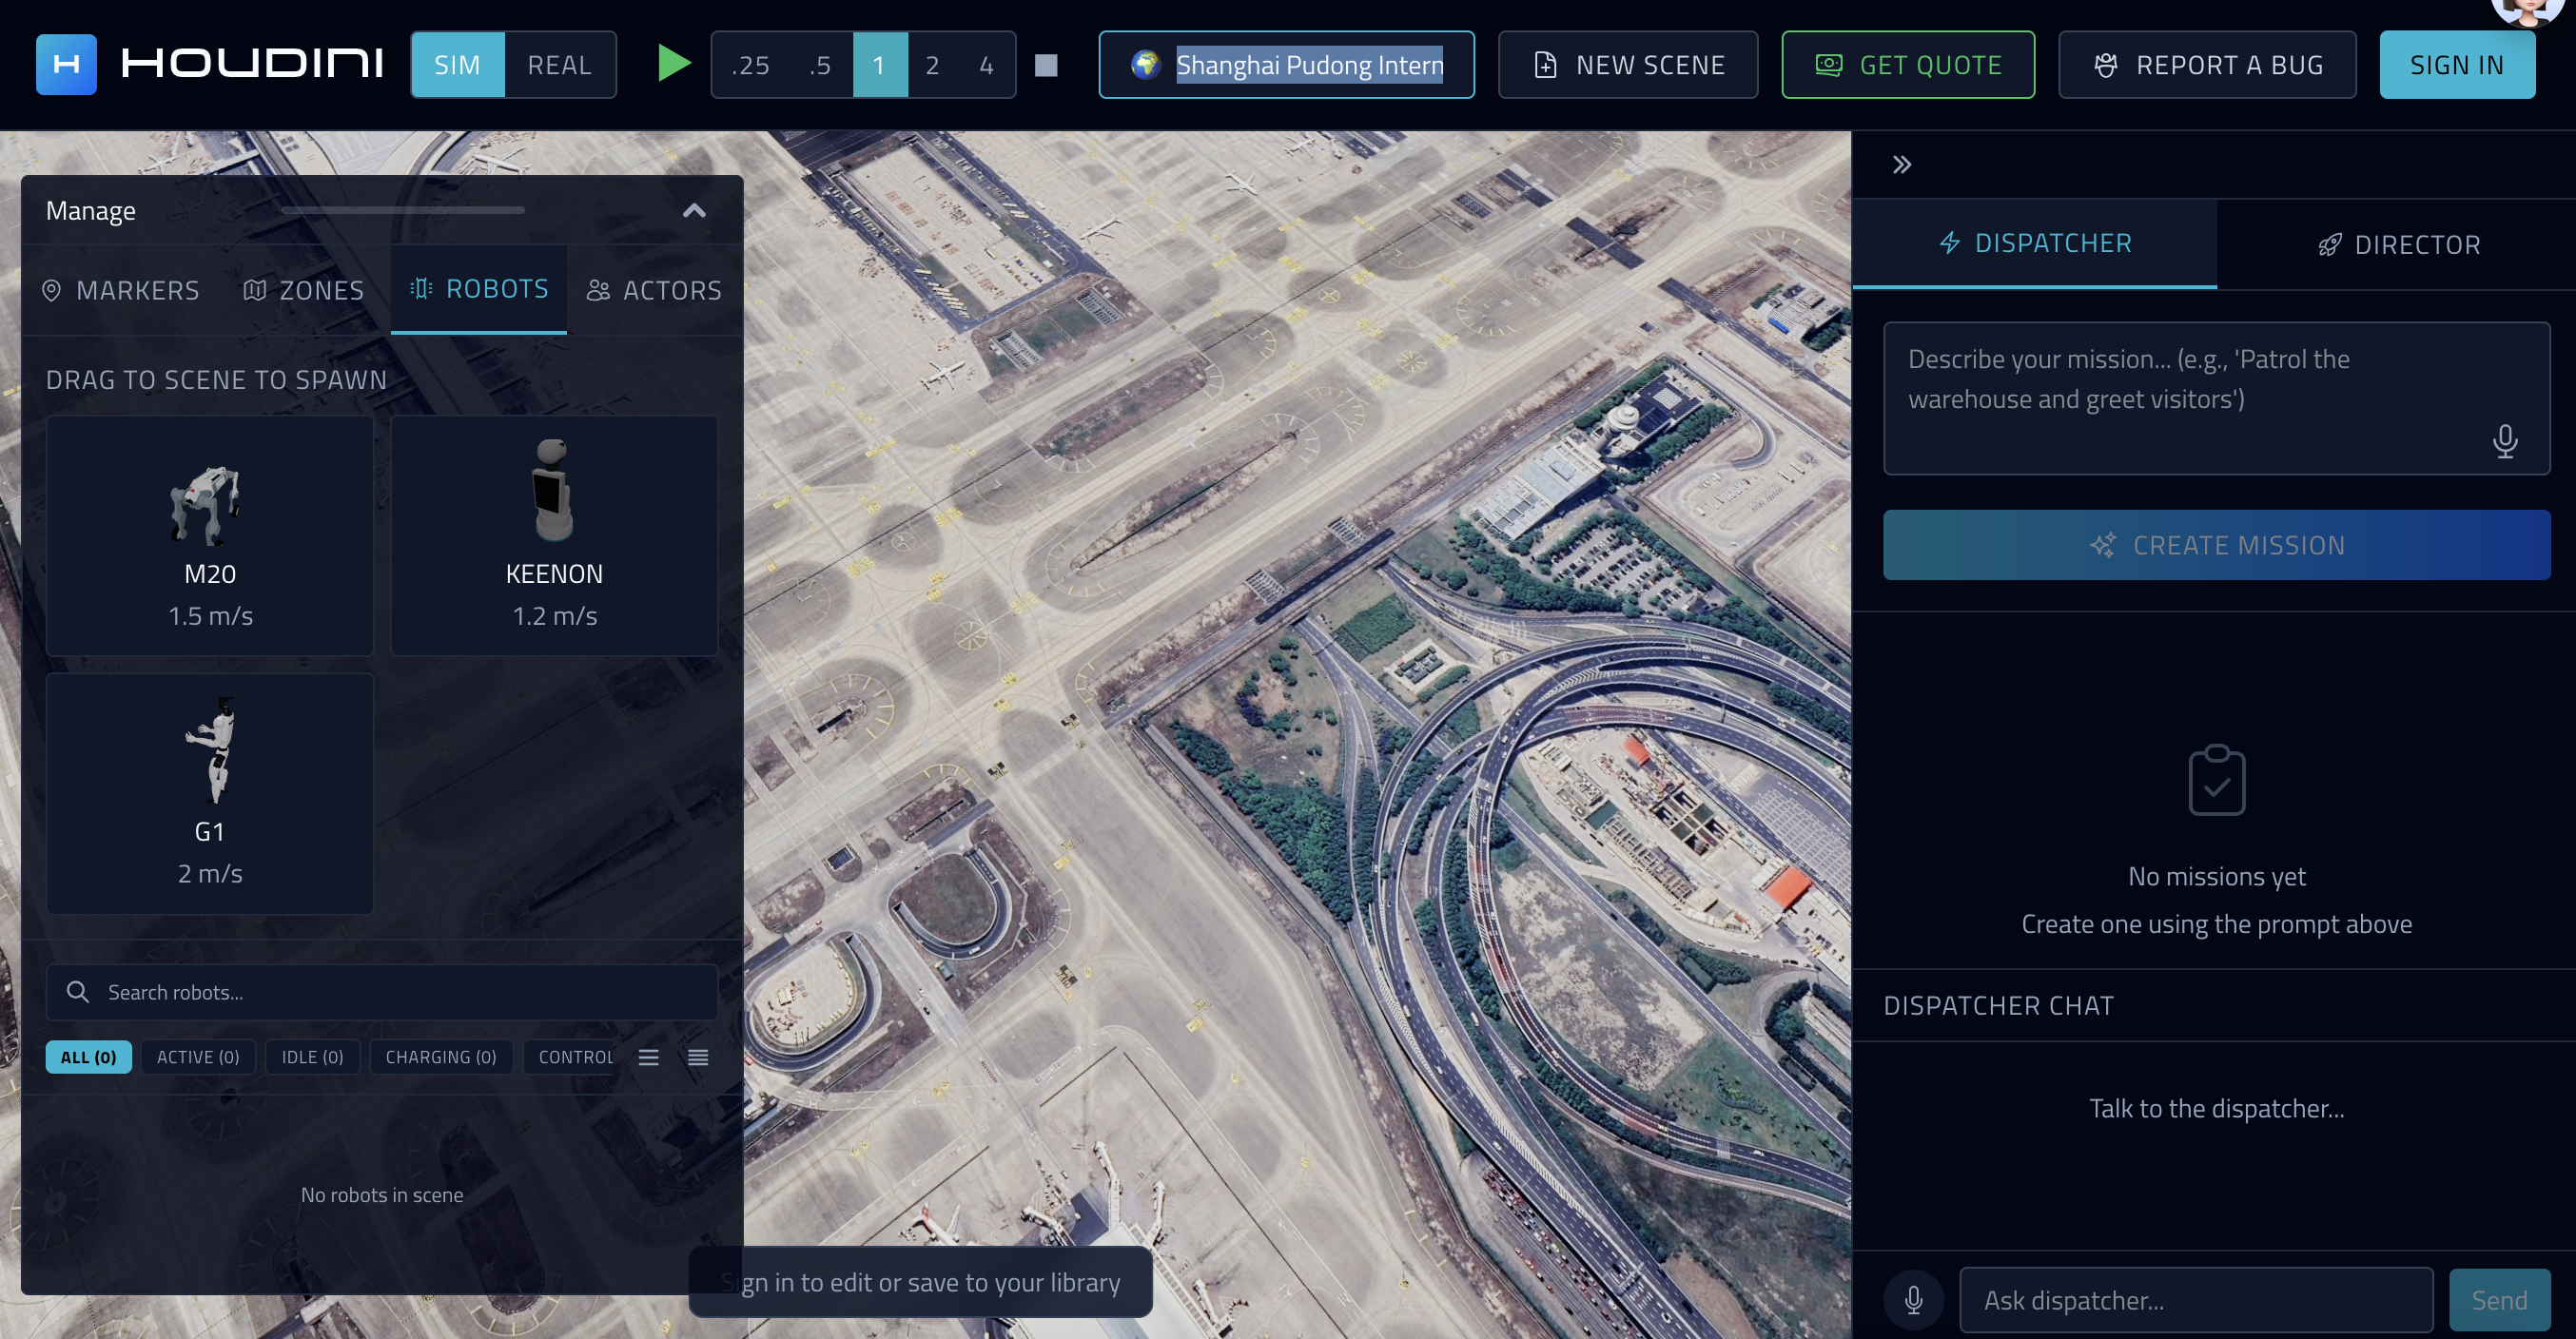
Task: Click the 'DISPATCHER CHAT' heading
Action: 1998,1006
